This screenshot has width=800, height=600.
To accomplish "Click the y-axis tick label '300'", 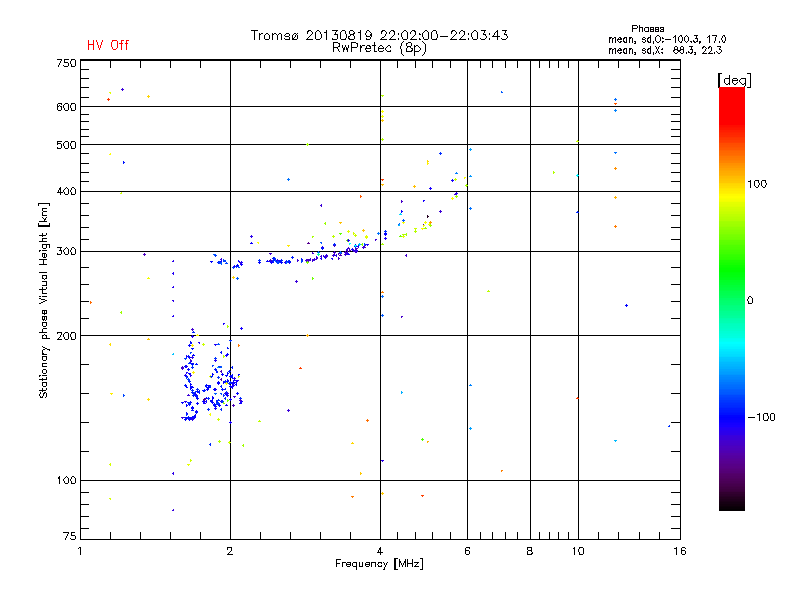I will click(66, 252).
